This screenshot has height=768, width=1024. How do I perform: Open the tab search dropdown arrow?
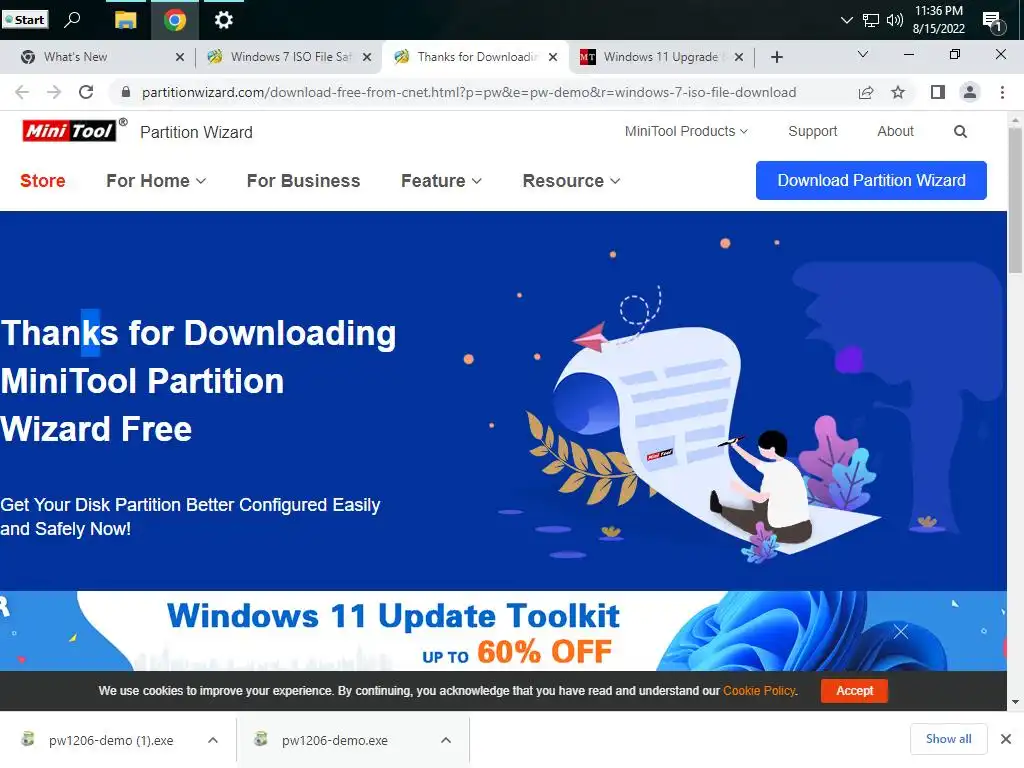tap(863, 54)
